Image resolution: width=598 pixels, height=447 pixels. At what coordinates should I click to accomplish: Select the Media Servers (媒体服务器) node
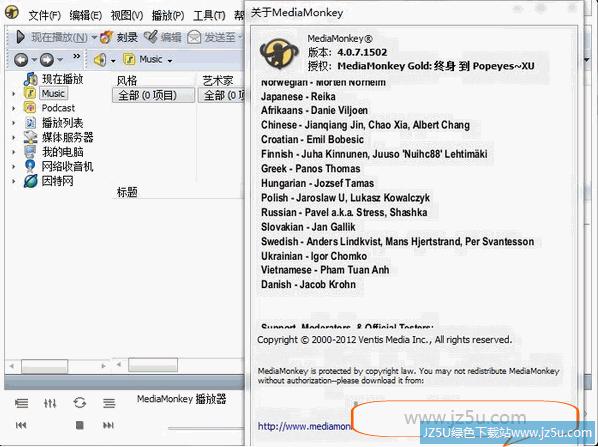coord(68,137)
